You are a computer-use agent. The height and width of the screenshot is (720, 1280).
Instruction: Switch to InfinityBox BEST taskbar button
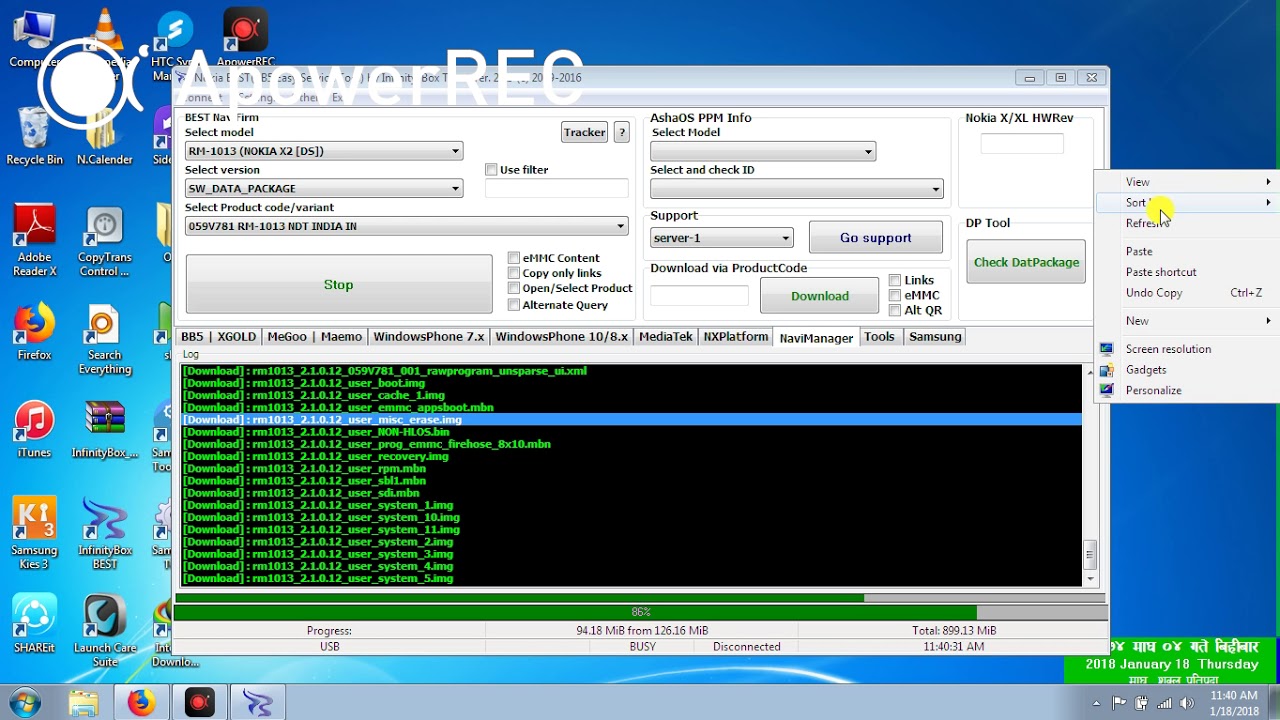coord(258,703)
